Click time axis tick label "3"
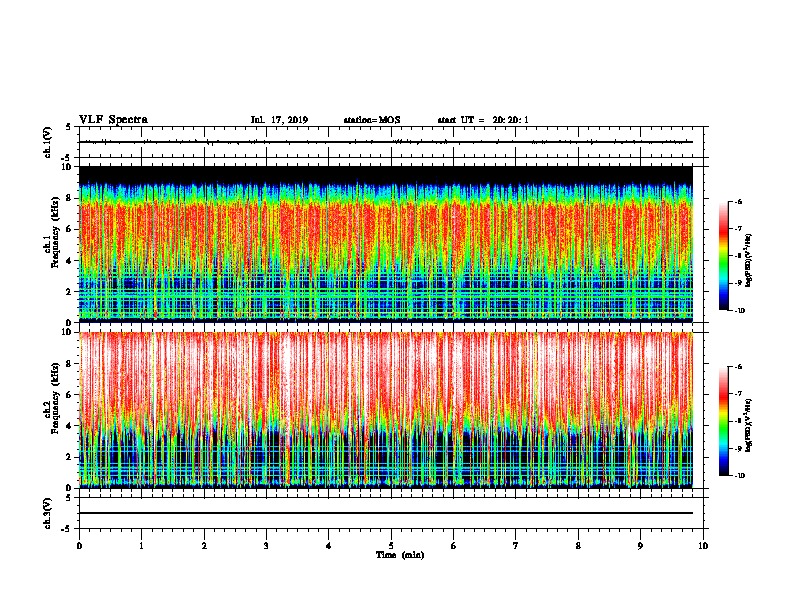Viewport: 792px width, 612px height. click(266, 546)
